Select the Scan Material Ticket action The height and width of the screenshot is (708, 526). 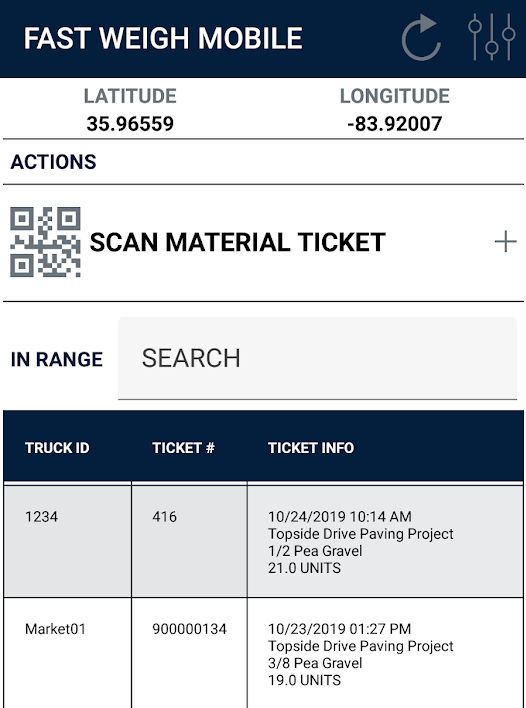tap(263, 242)
